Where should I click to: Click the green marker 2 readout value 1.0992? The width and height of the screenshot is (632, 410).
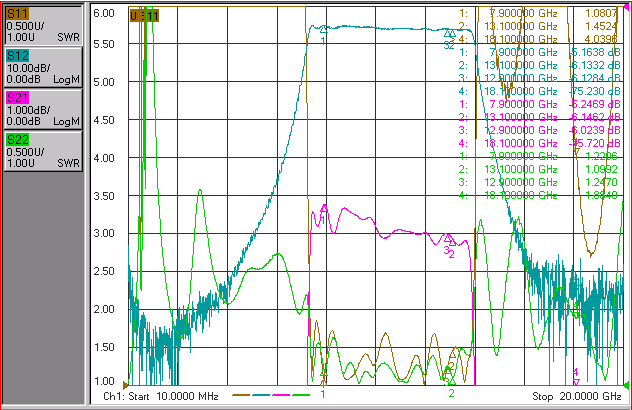tap(601, 169)
